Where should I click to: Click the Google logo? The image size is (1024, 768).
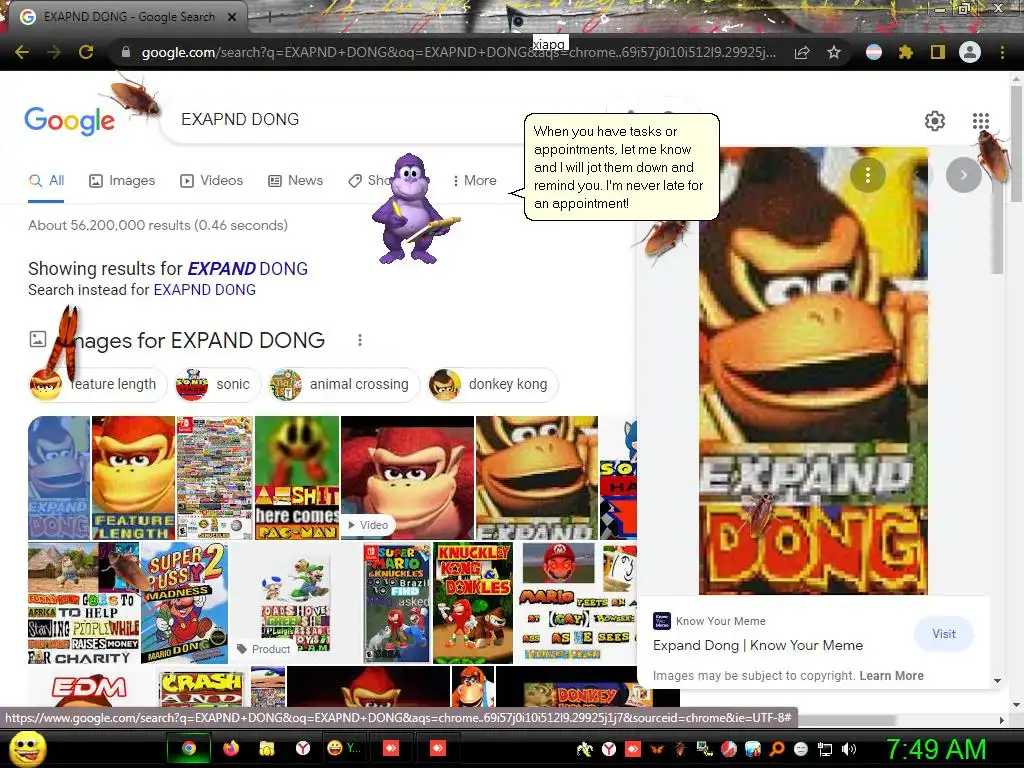[69, 120]
